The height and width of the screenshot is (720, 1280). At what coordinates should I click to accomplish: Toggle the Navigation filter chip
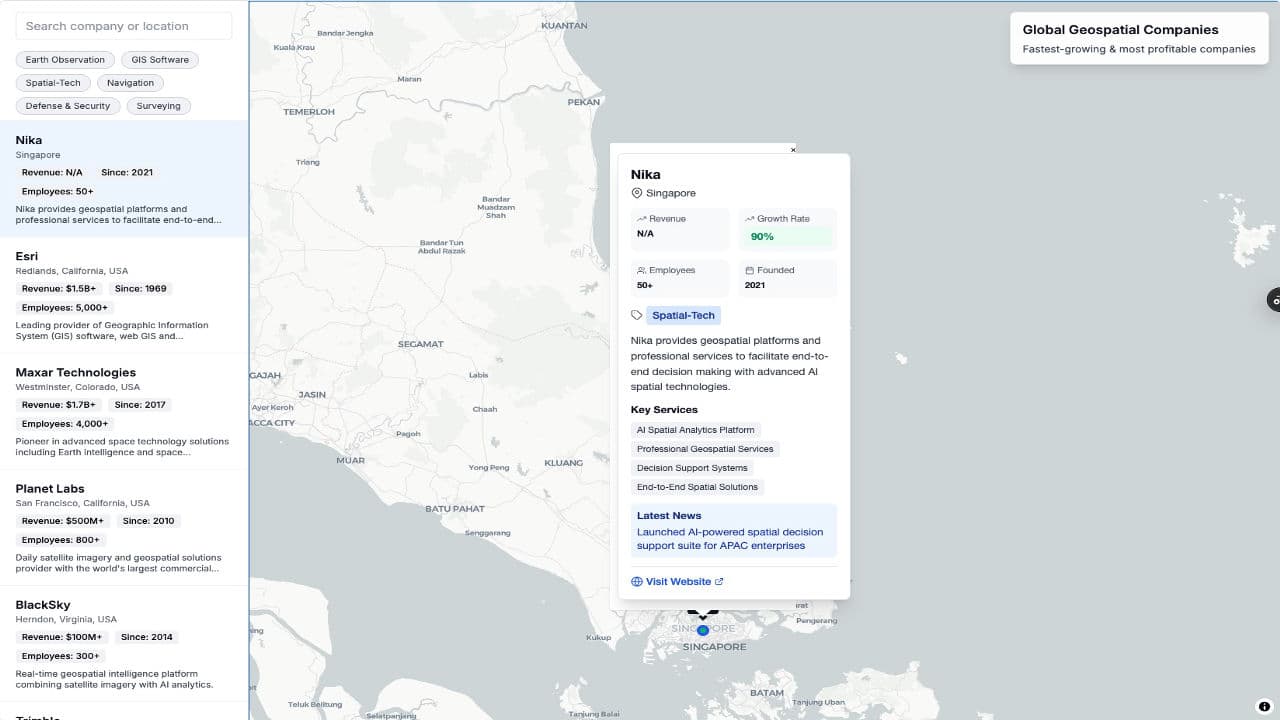tap(131, 83)
